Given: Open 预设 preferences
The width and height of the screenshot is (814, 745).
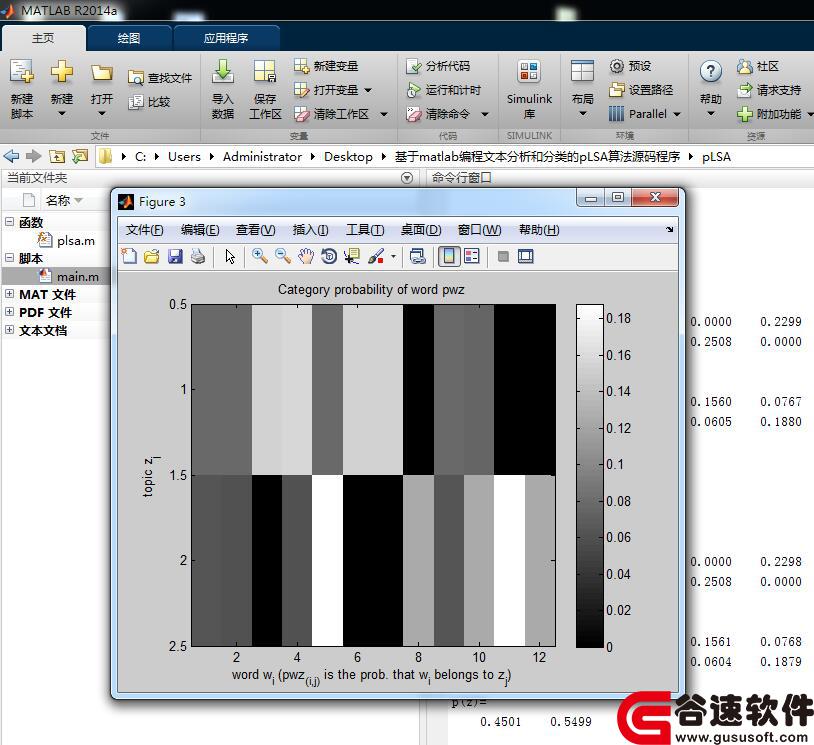Looking at the screenshot, I should point(631,66).
